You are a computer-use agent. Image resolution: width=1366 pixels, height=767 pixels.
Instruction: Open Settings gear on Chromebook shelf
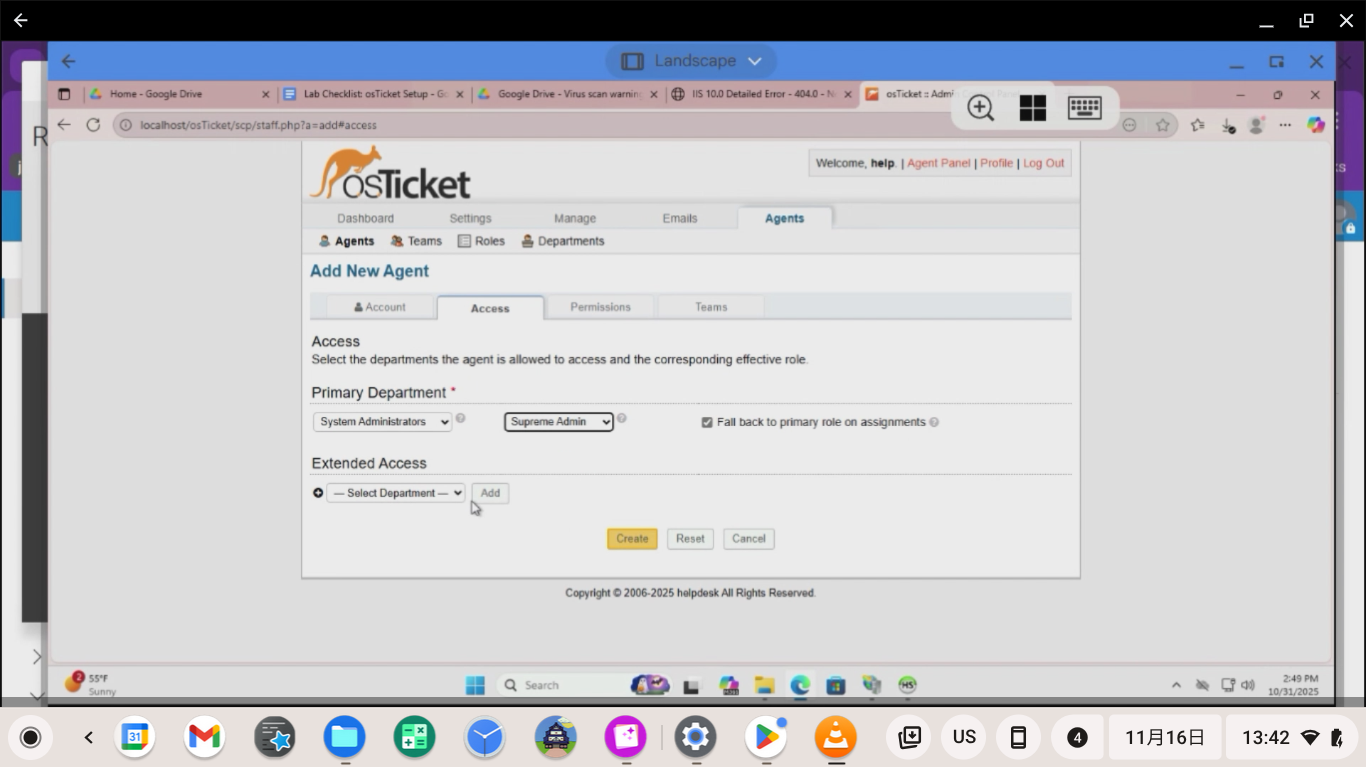(695, 738)
